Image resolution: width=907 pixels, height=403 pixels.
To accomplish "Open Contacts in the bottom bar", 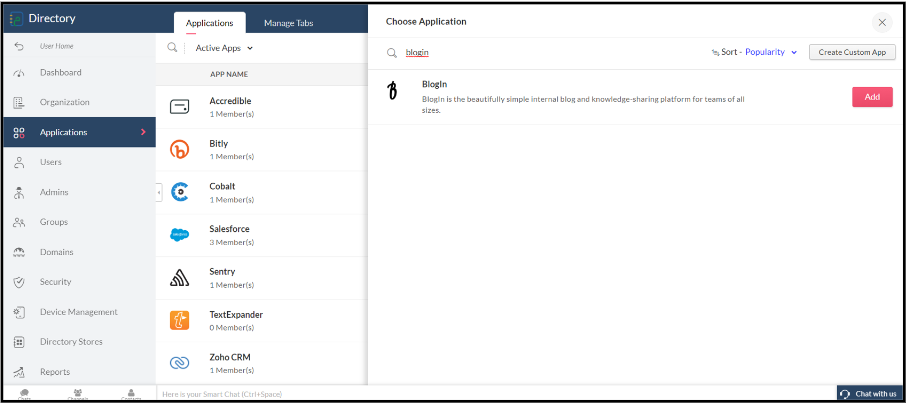I will (131, 395).
